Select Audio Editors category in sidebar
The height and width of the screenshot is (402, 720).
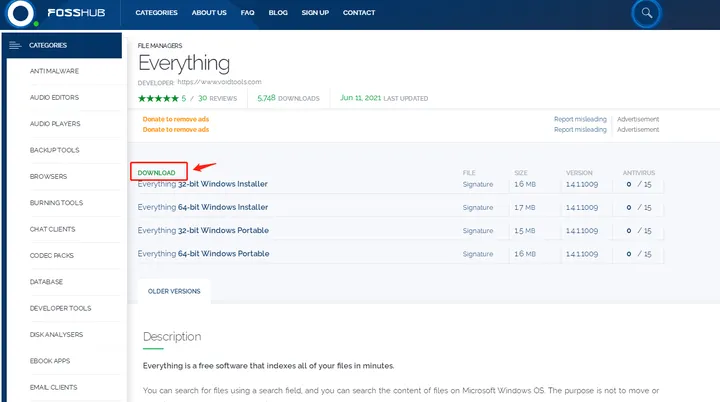54,97
